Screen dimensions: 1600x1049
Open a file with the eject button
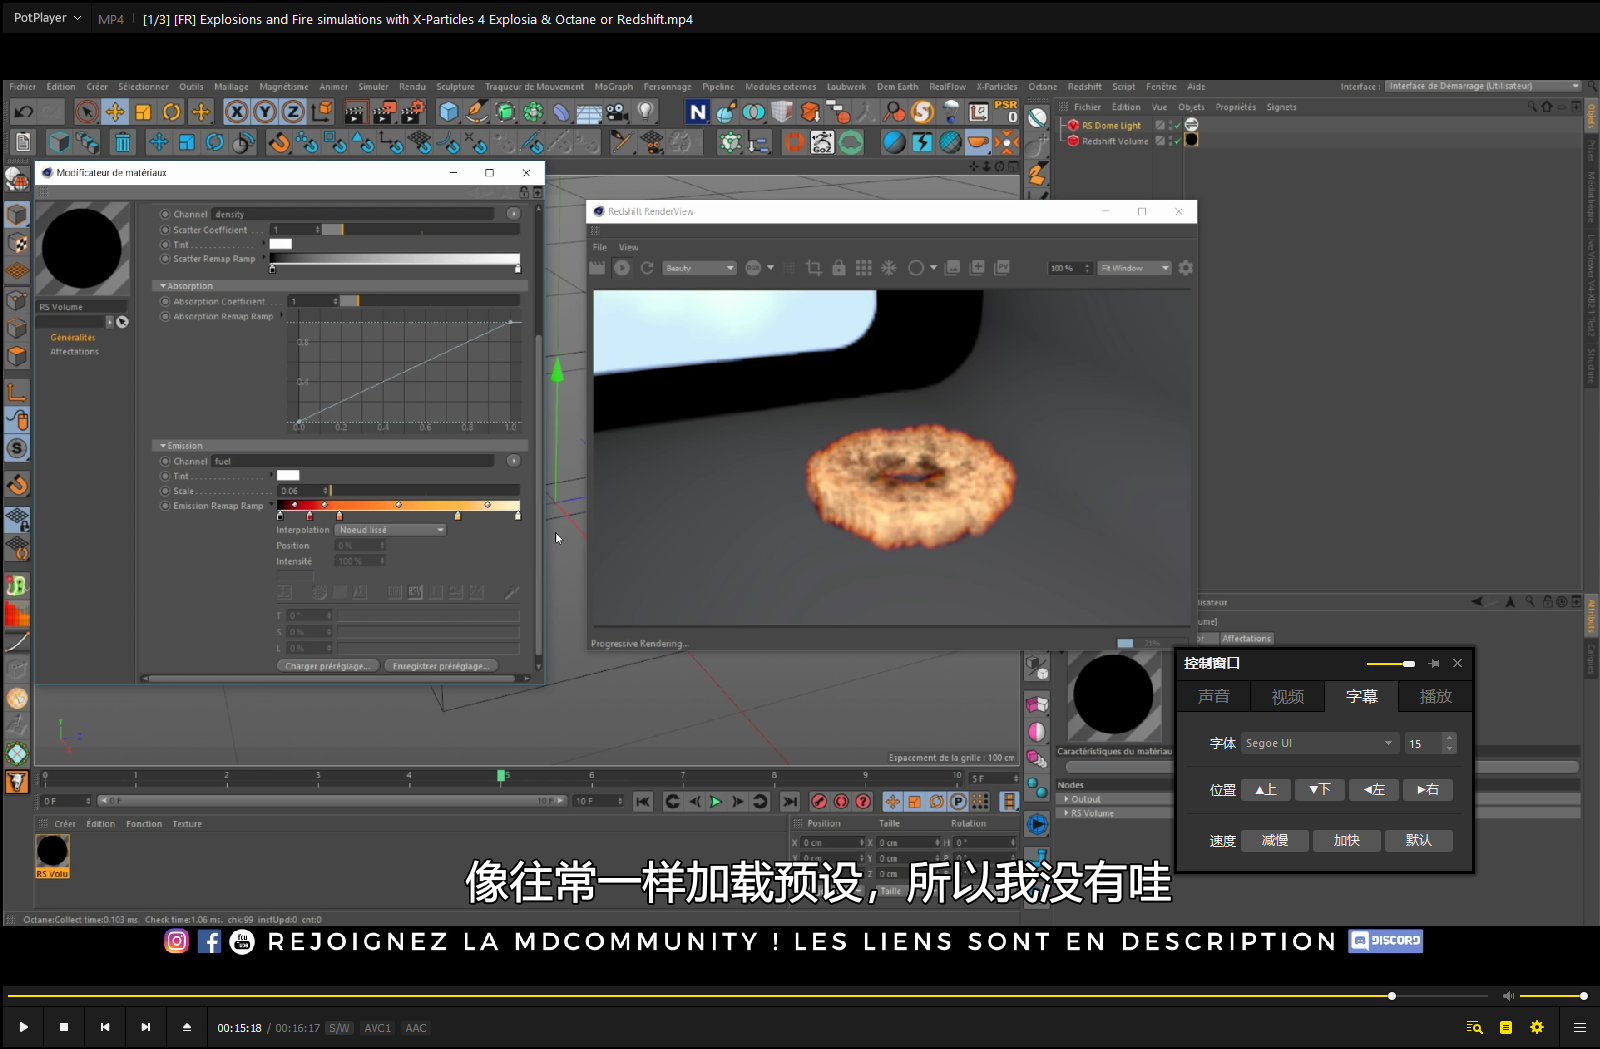pyautogui.click(x=187, y=1027)
